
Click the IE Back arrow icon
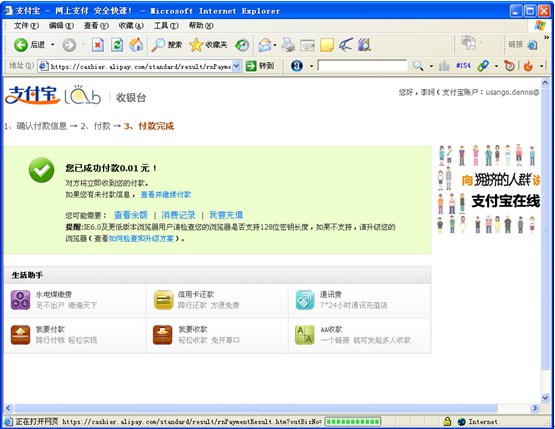point(21,45)
